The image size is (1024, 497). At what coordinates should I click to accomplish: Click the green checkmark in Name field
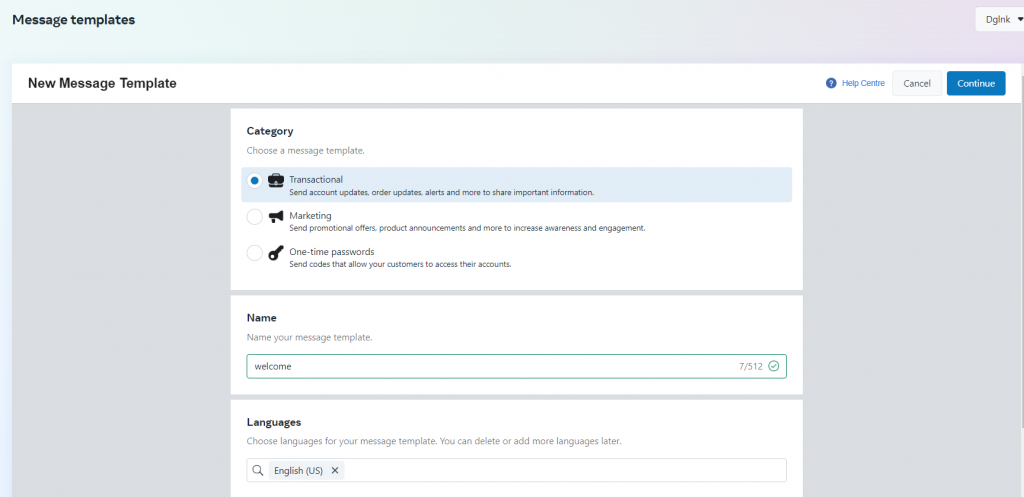tap(774, 366)
